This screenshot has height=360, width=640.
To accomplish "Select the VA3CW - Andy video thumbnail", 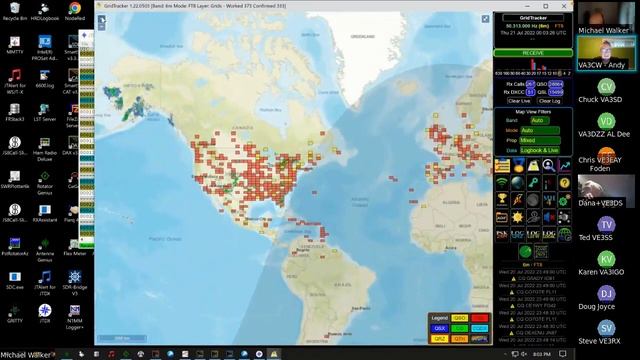I will (606, 53).
